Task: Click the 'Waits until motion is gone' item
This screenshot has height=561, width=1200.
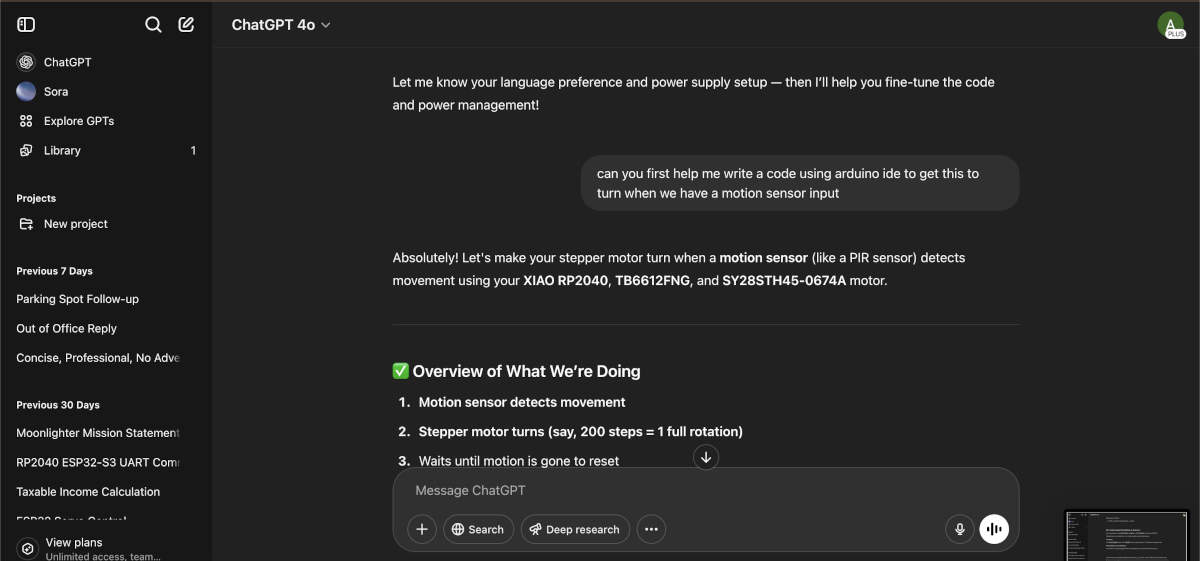Action: click(518, 461)
